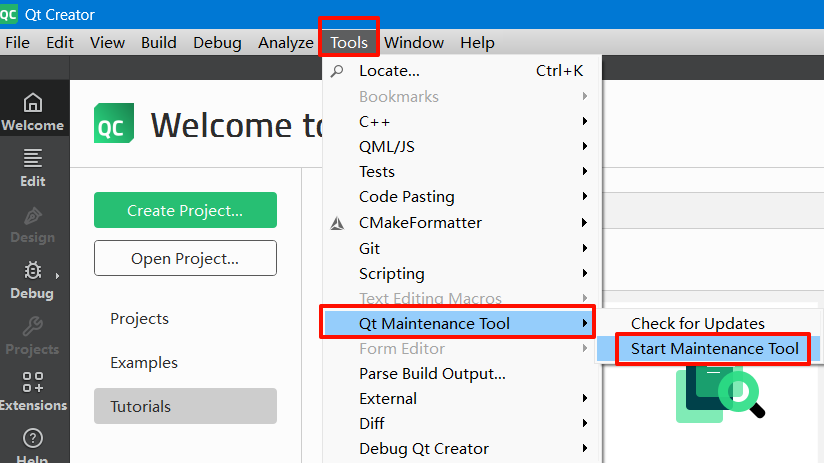
Task: Expand the C++ submenu
Action: pyautogui.click(x=462, y=121)
